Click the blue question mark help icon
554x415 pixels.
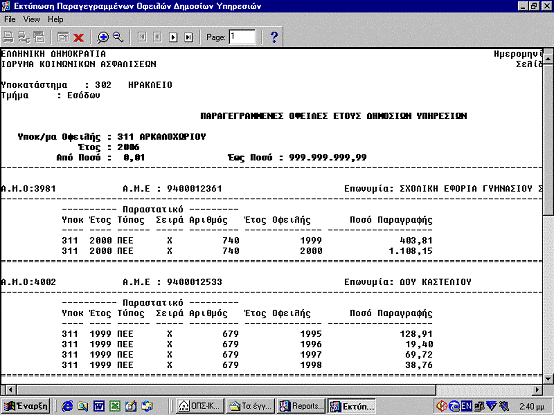274,37
